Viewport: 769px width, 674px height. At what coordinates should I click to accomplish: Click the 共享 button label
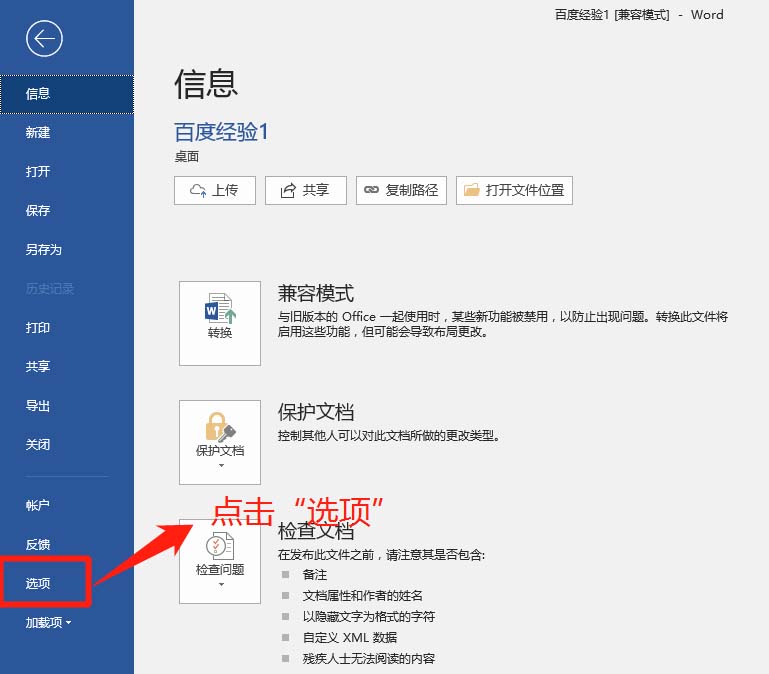click(x=316, y=190)
